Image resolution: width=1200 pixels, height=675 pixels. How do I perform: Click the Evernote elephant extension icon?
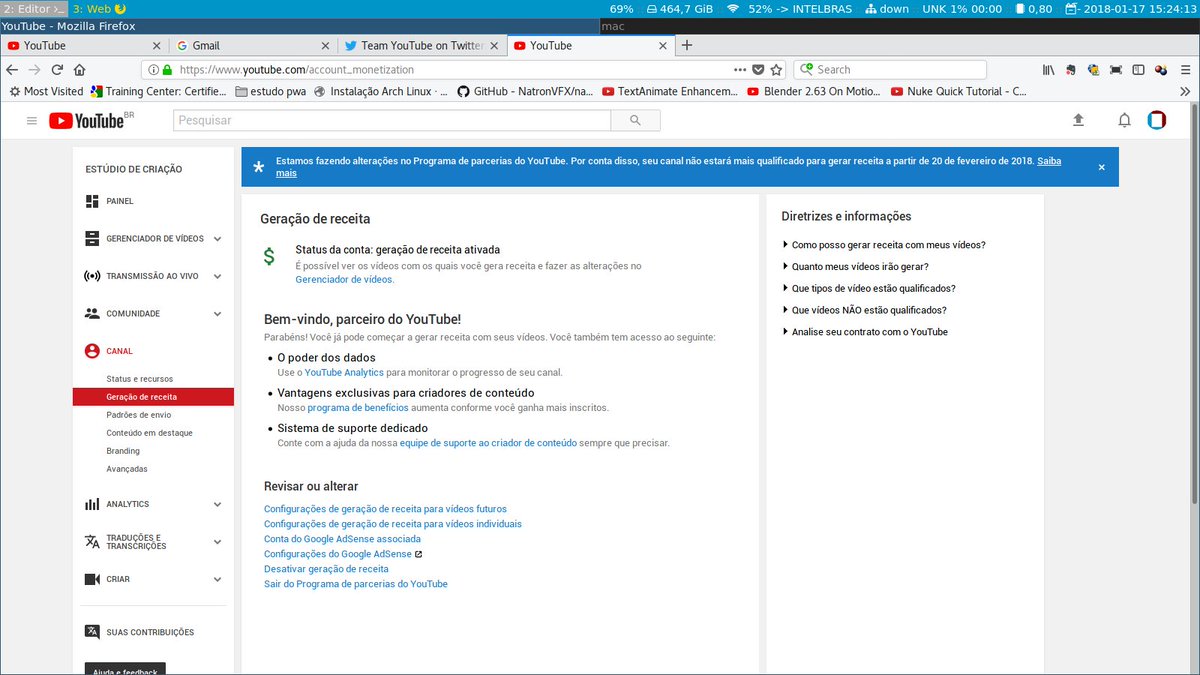pos(1071,70)
